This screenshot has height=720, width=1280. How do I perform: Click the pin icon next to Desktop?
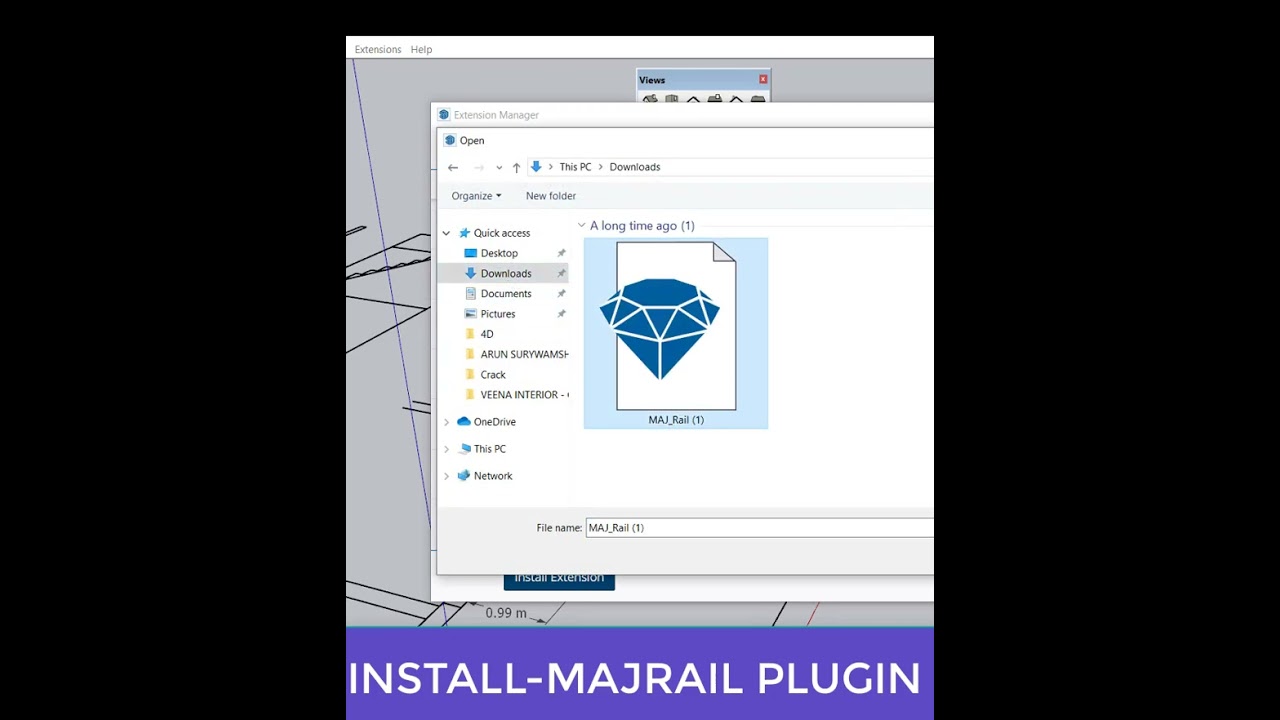point(561,253)
